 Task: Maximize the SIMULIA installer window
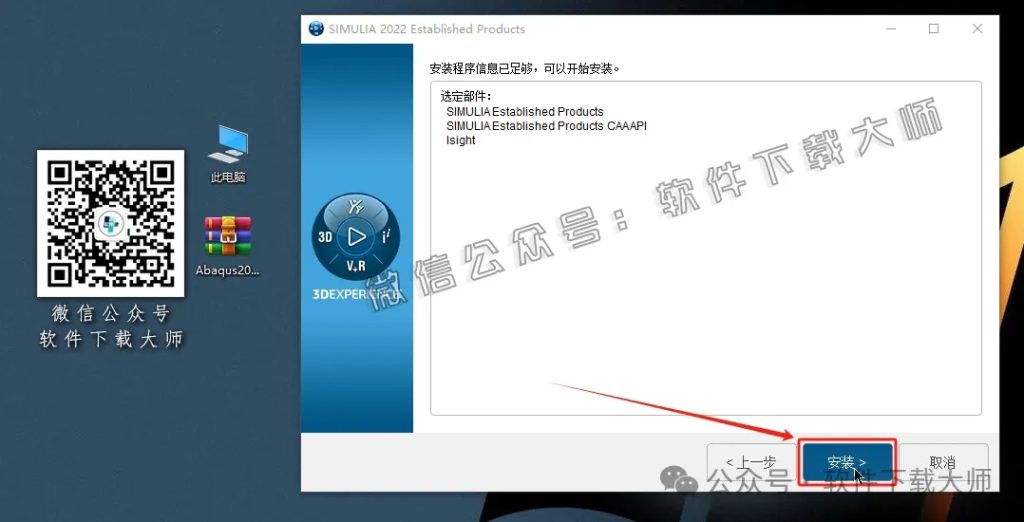pyautogui.click(x=934, y=29)
